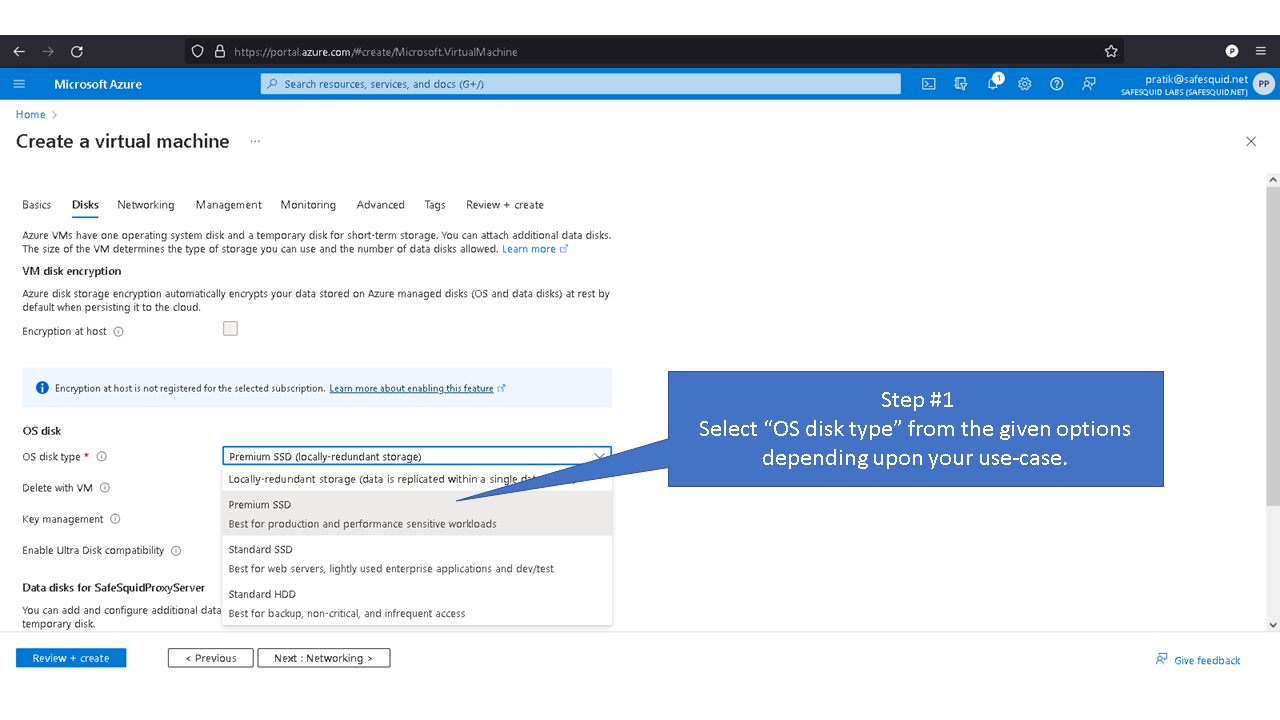This screenshot has width=1280, height=720.
Task: Bookmark this page with the star icon
Action: (1111, 51)
